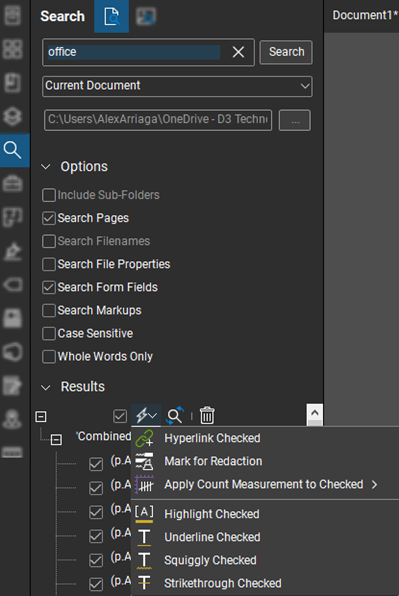Open the Signatures pen-nib panel icon

(13, 251)
